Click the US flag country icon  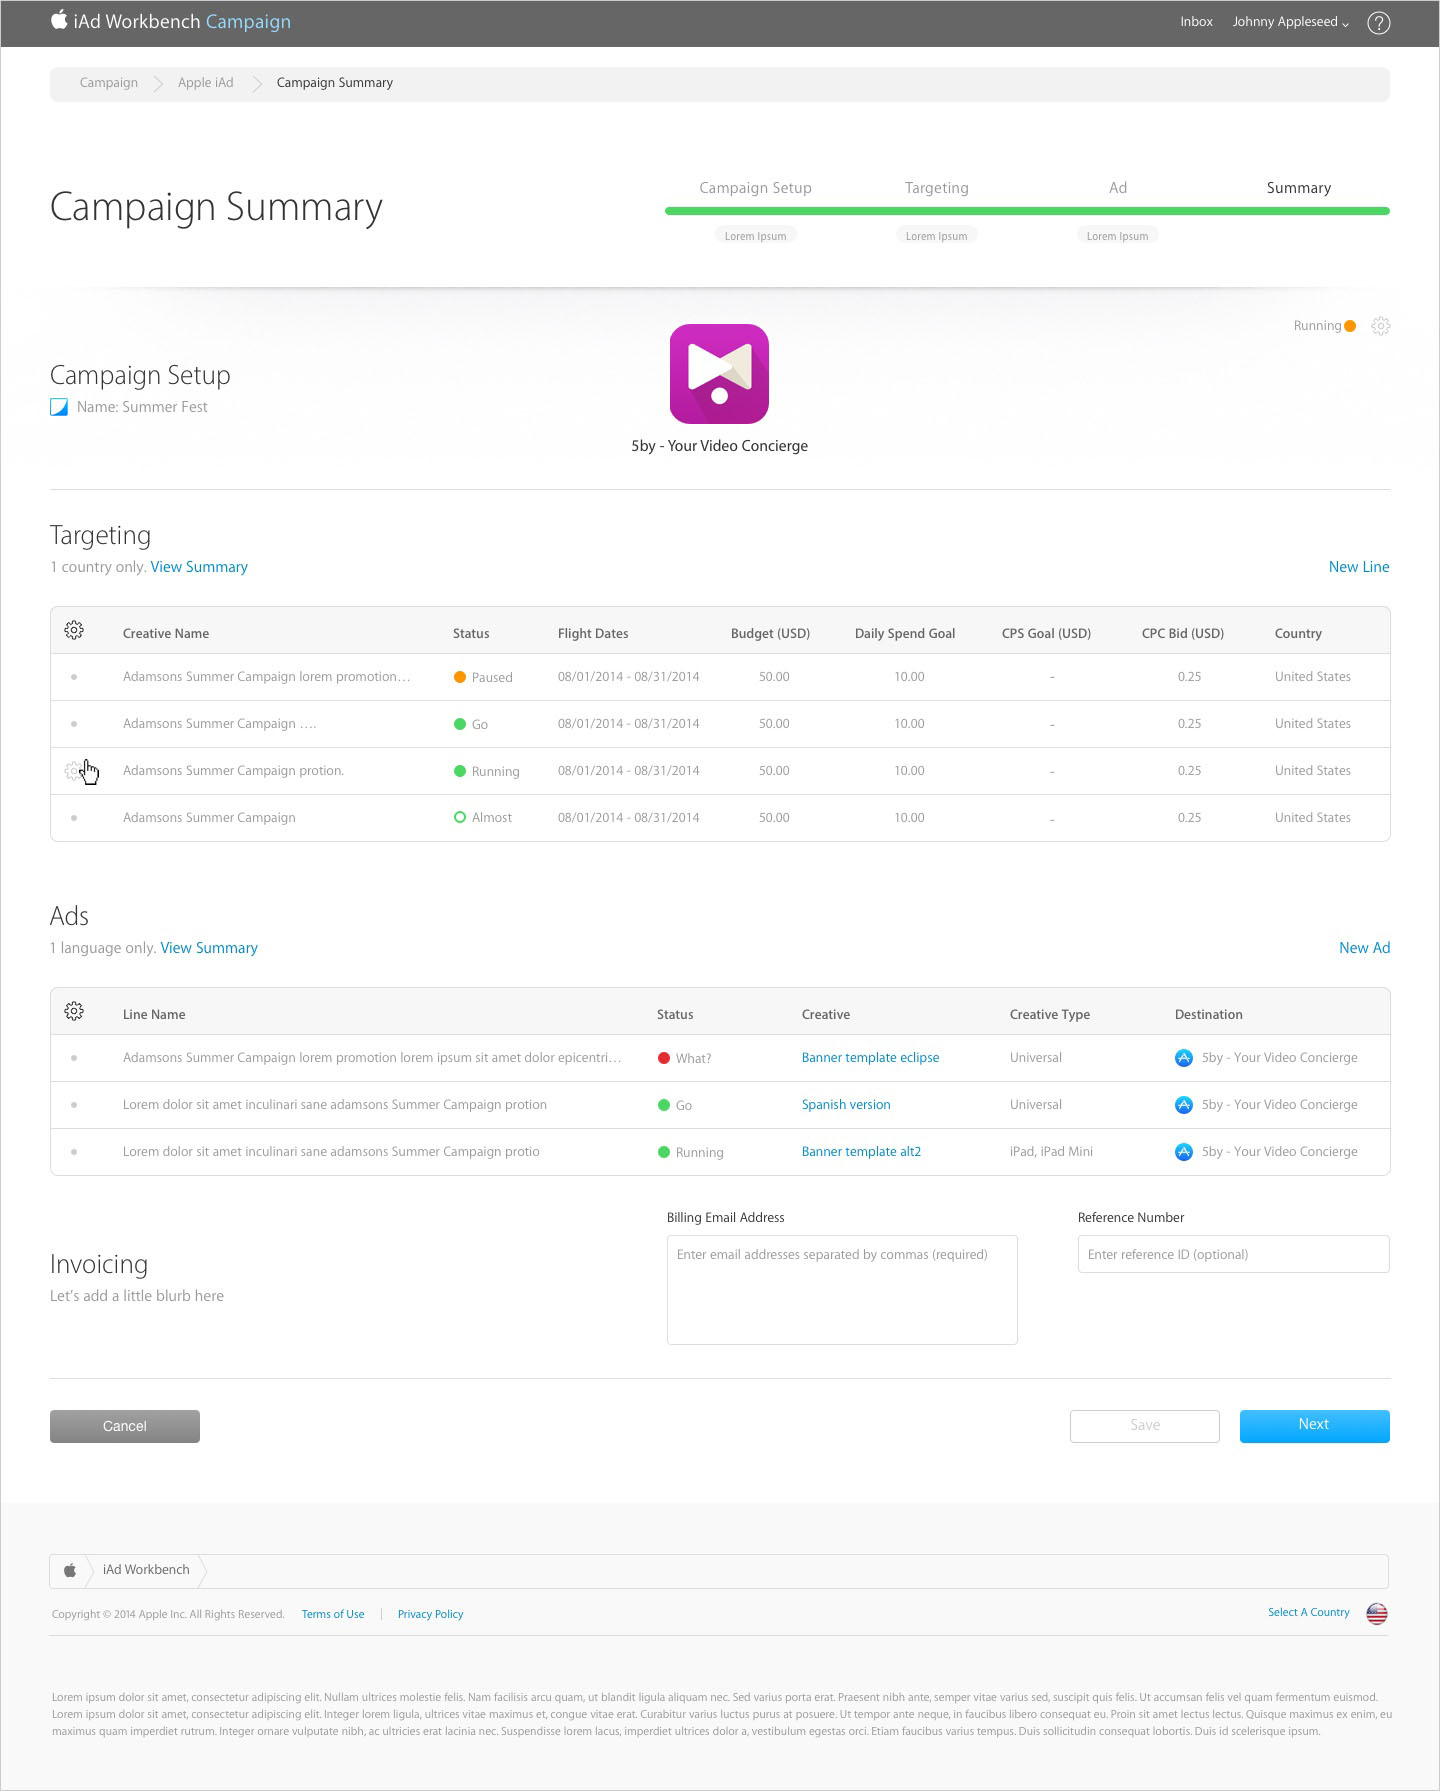[x=1376, y=1613]
